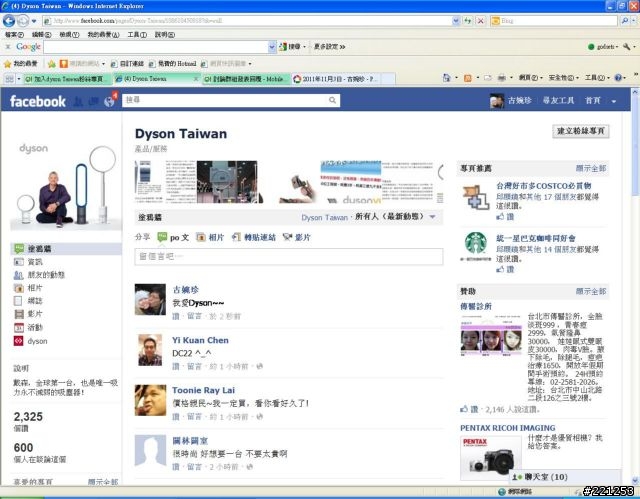Switch to the 2011年11月3日 browser tab
This screenshot has width=640, height=499.
(338, 79)
